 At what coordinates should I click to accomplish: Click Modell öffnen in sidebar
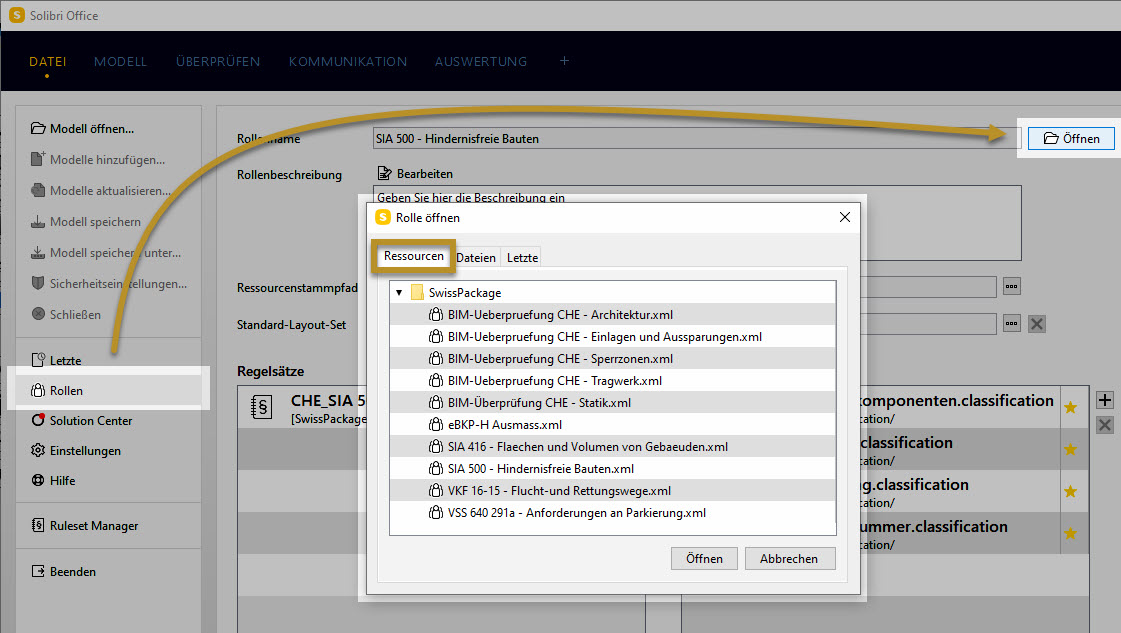(x=83, y=129)
